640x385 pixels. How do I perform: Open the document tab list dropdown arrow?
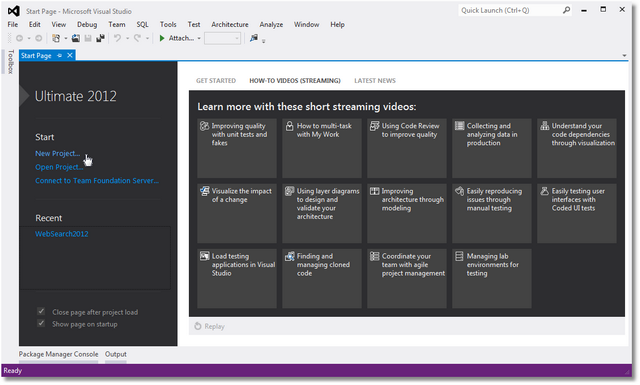point(624,56)
